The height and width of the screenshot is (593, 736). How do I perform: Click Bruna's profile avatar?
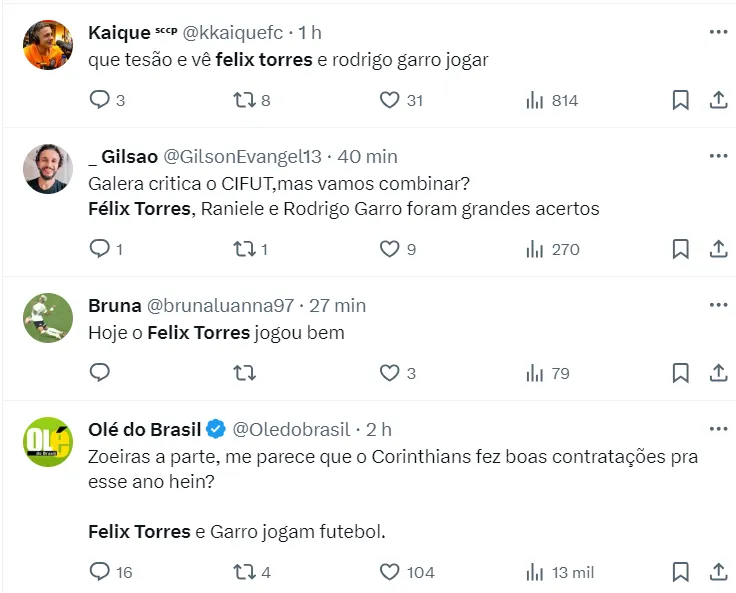[47, 318]
